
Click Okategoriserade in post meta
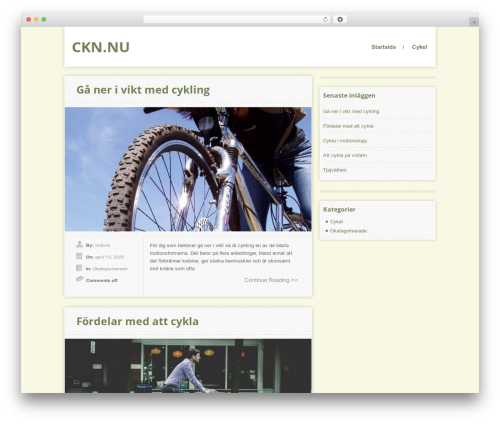[110, 269]
